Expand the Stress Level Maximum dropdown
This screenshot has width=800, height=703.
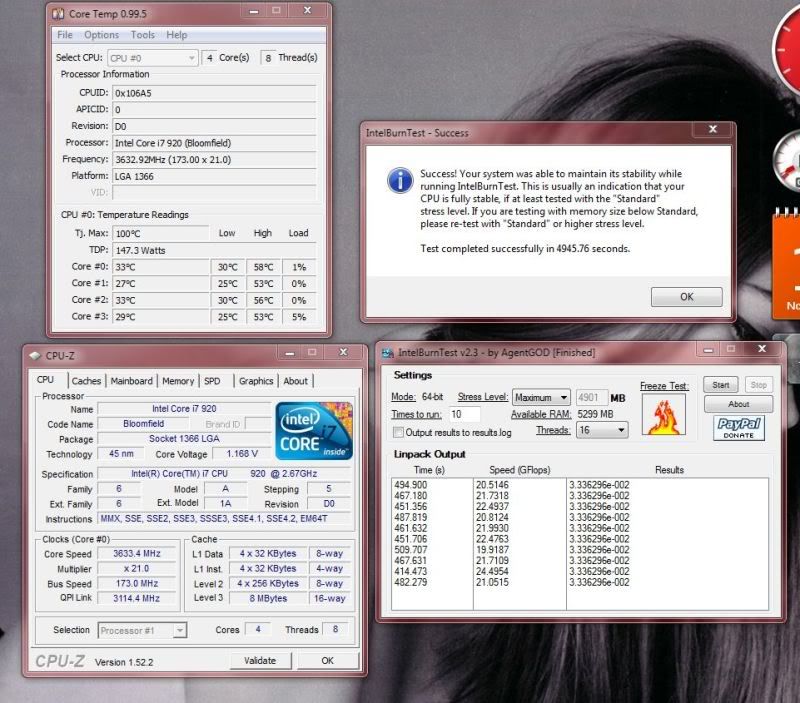[541, 397]
